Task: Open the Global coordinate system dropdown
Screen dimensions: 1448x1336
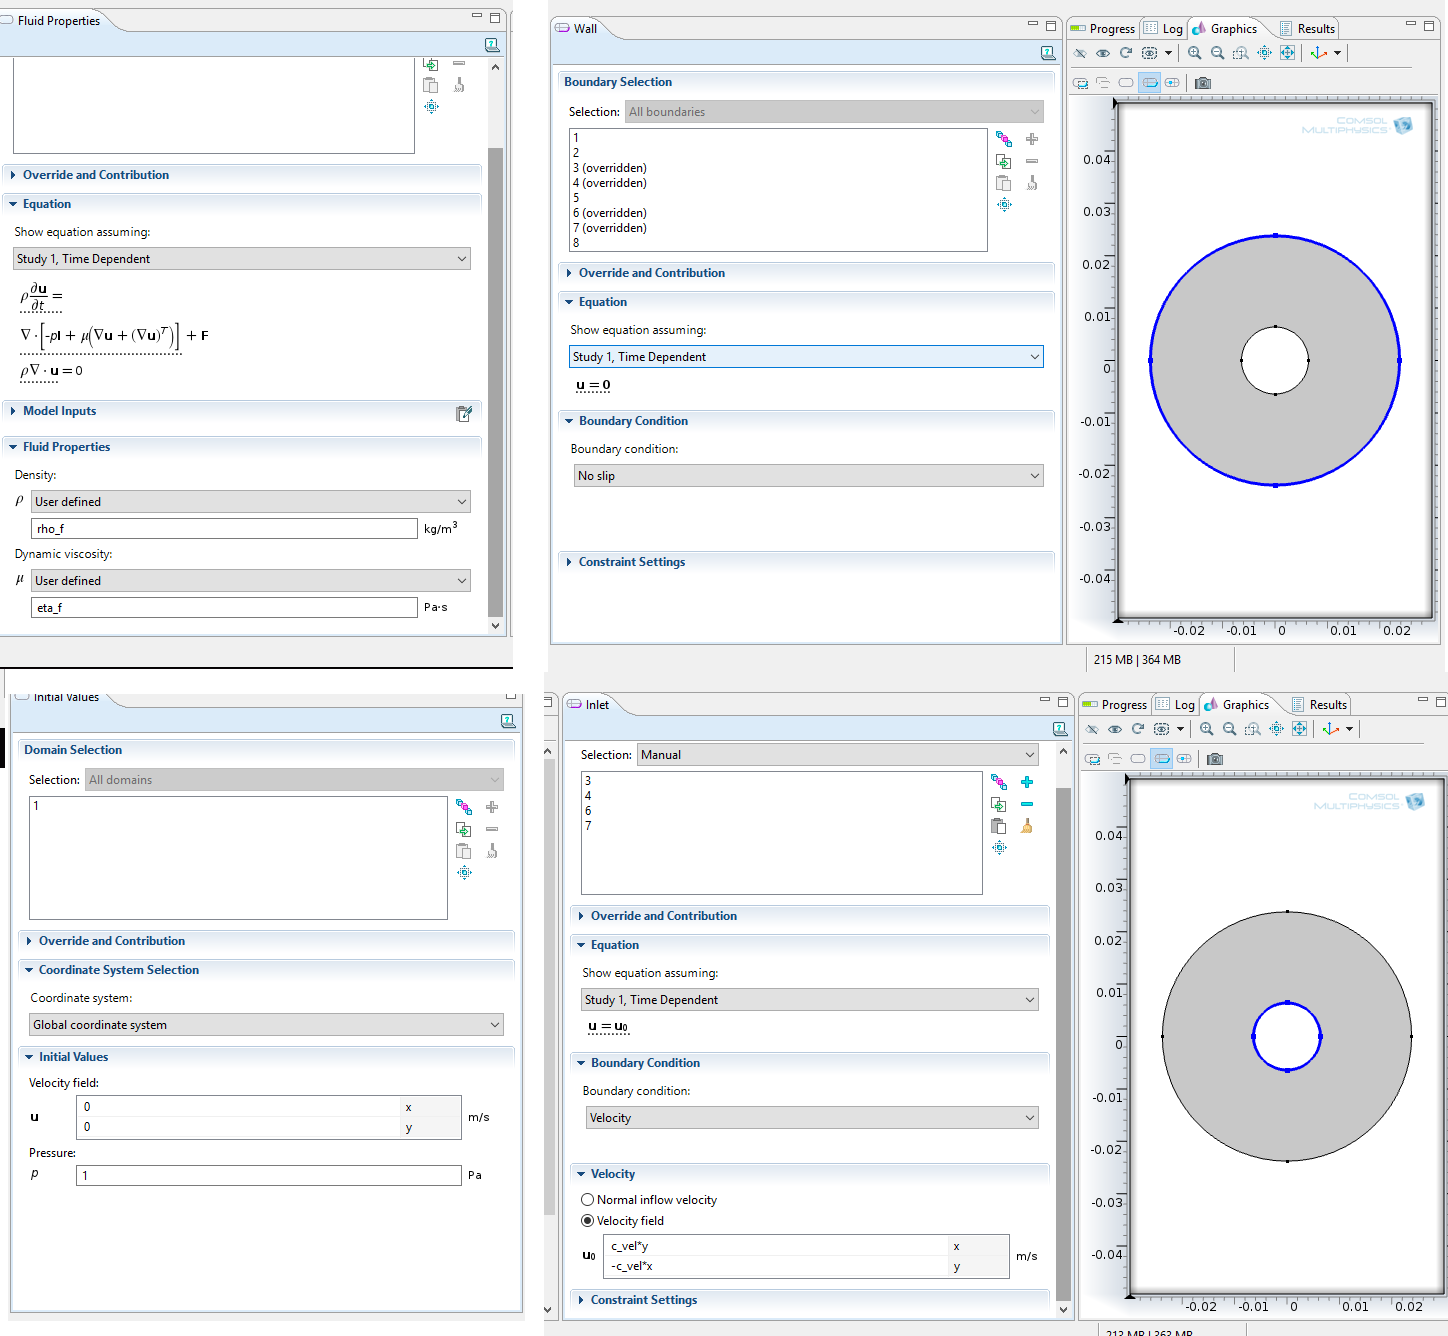Action: [x=266, y=1025]
